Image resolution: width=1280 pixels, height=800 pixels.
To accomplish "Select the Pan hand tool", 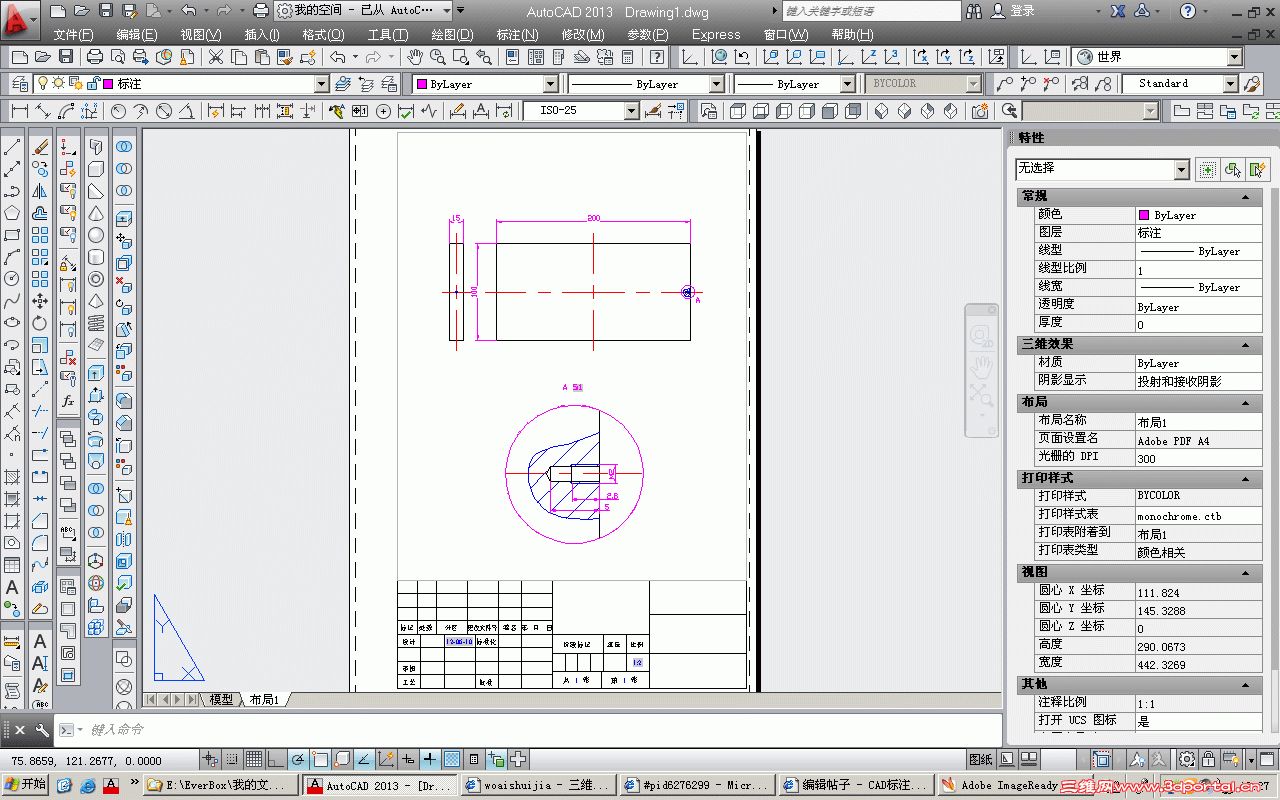I will pyautogui.click(x=415, y=58).
